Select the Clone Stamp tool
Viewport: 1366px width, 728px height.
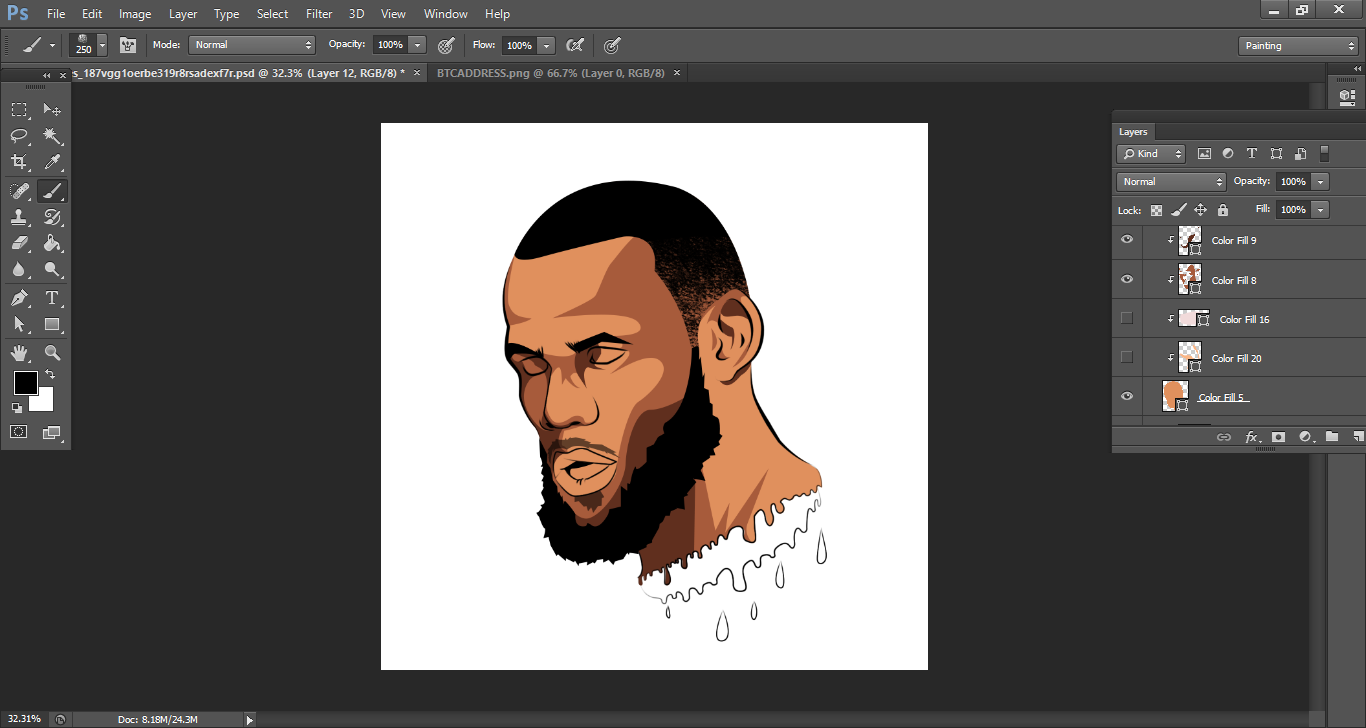coord(19,217)
